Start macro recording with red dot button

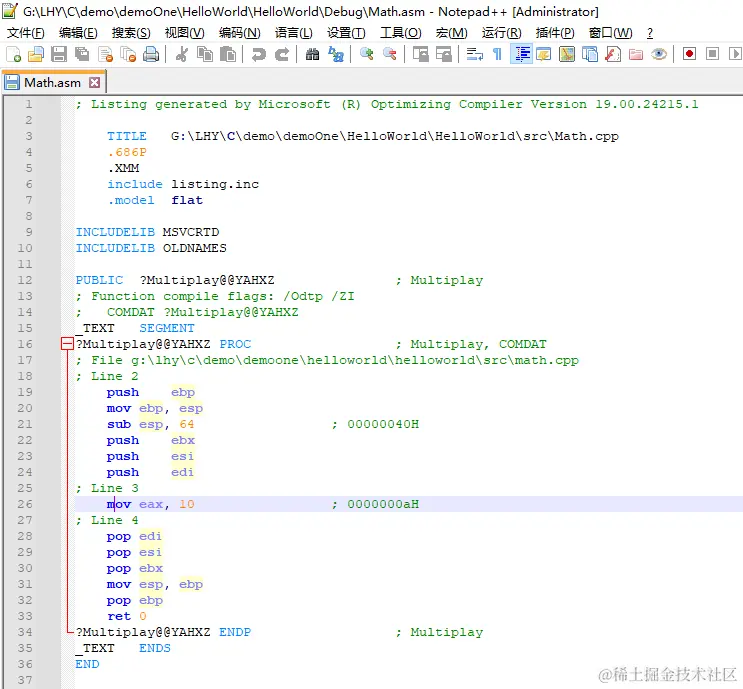(689, 54)
